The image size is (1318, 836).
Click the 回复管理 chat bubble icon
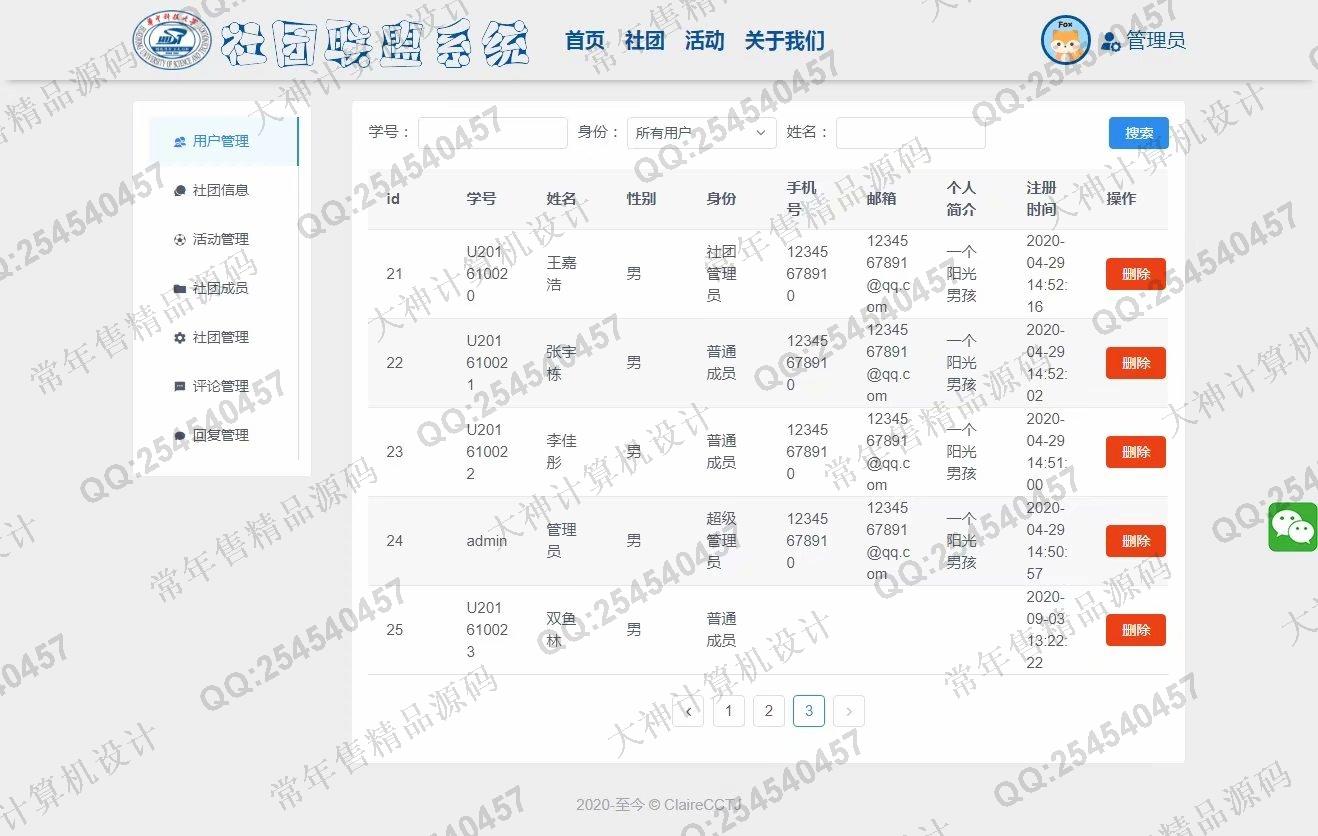click(180, 435)
